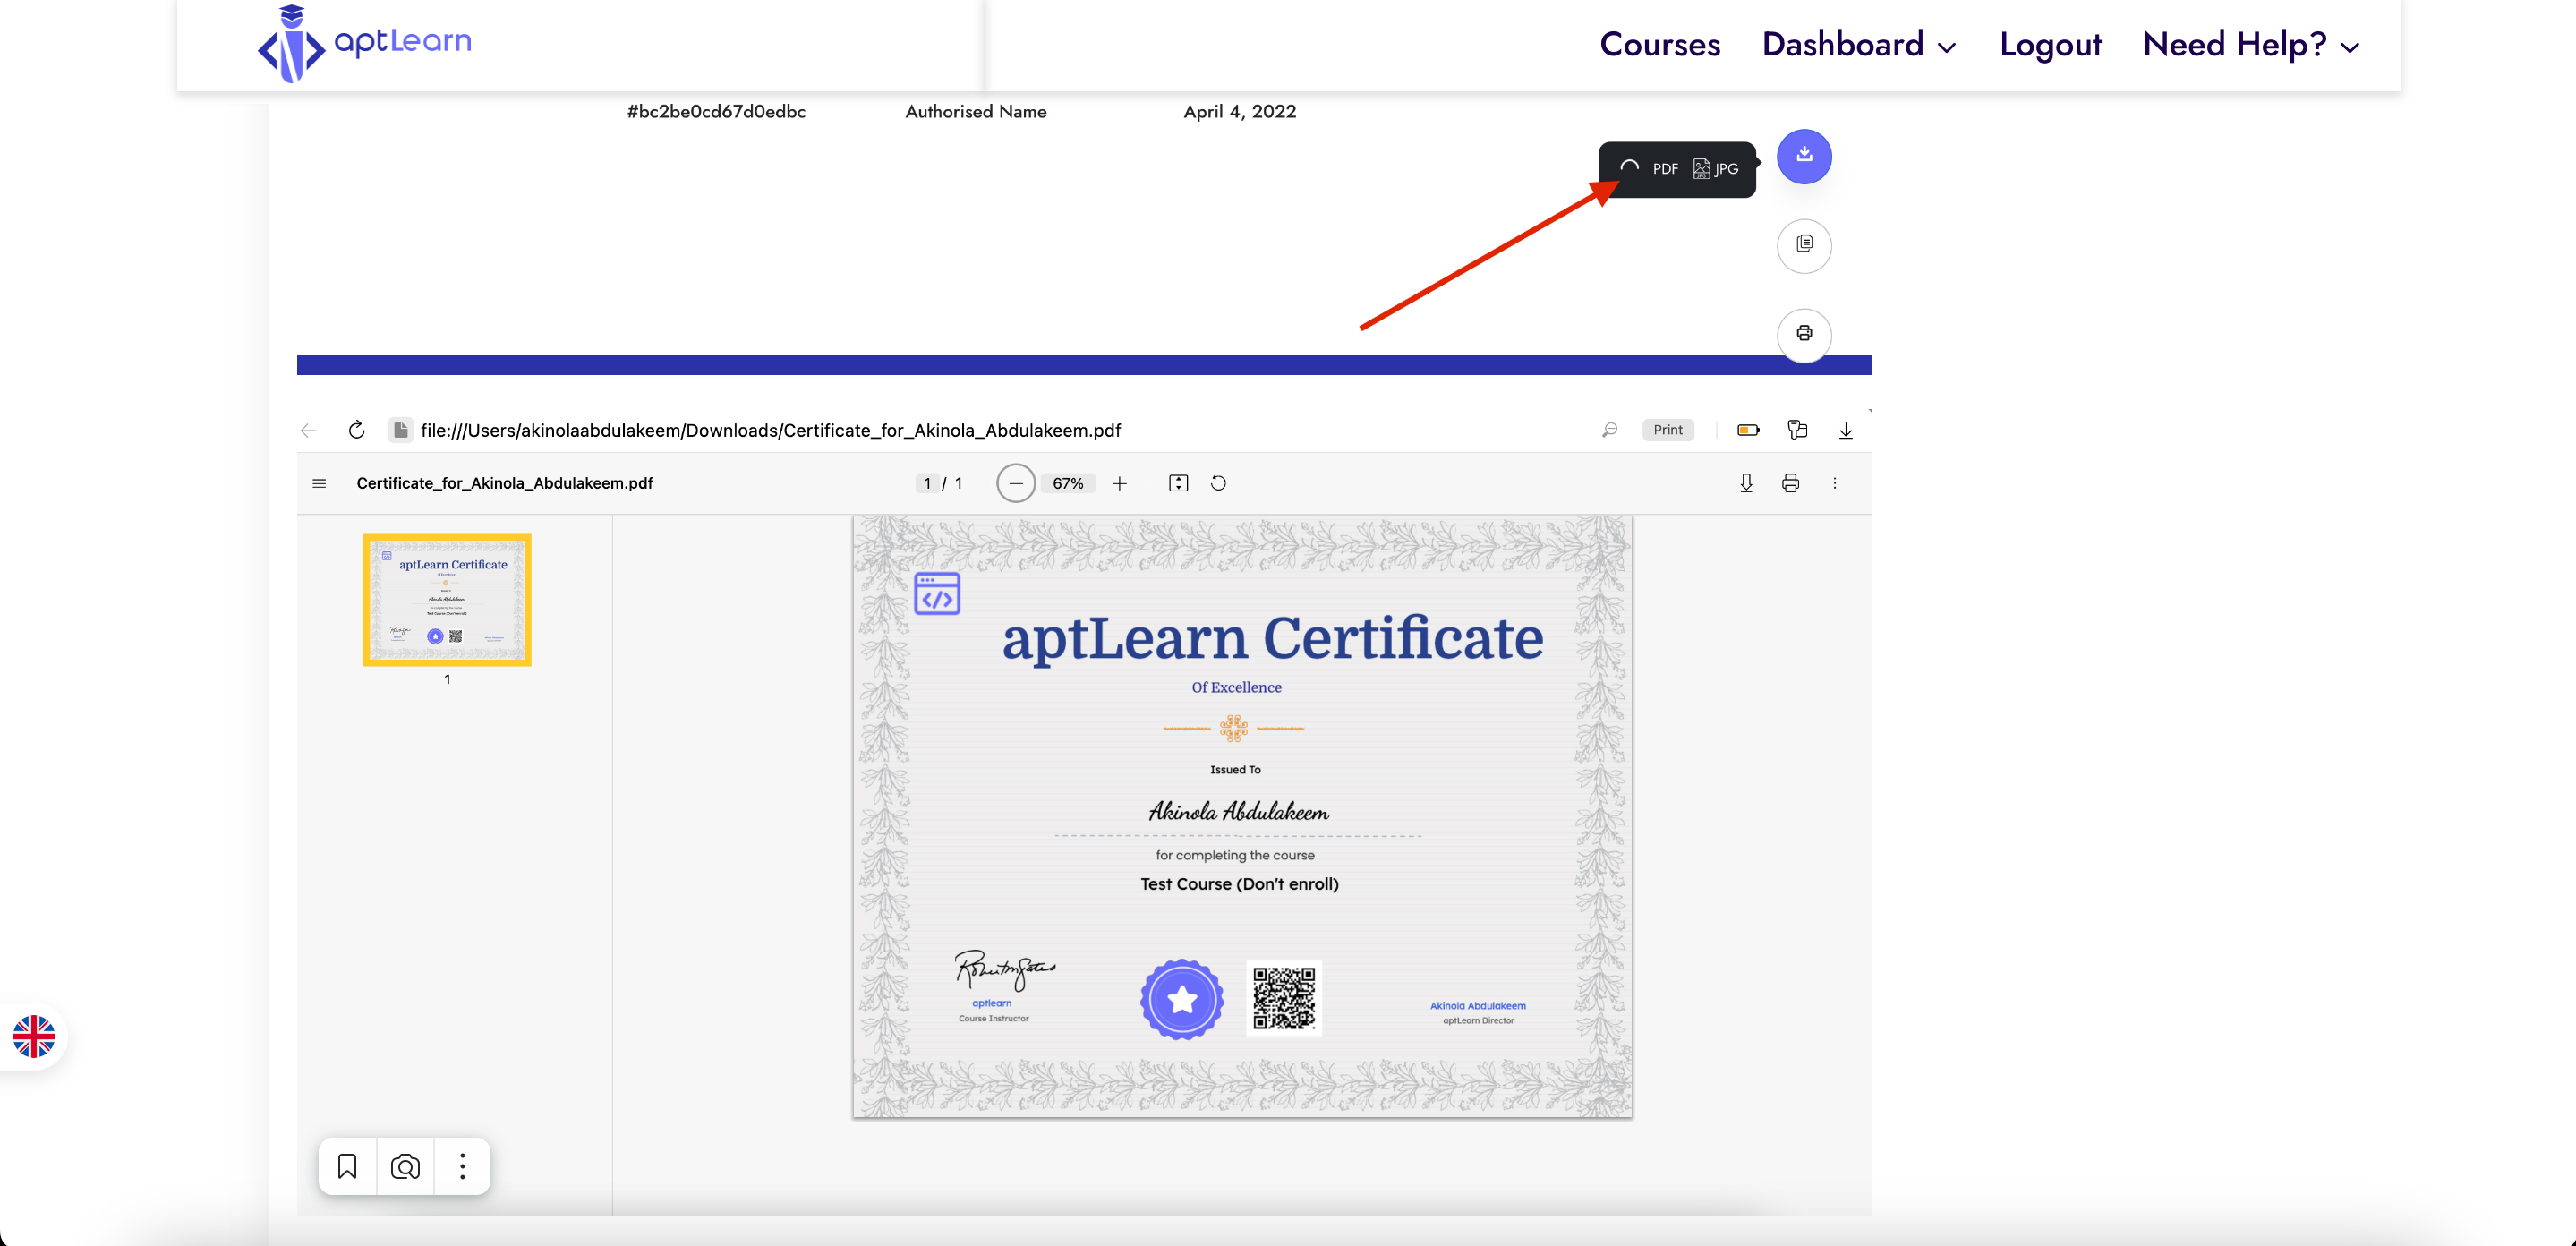The height and width of the screenshot is (1246, 2576).
Task: Click the copy certificate round button
Action: click(1804, 245)
